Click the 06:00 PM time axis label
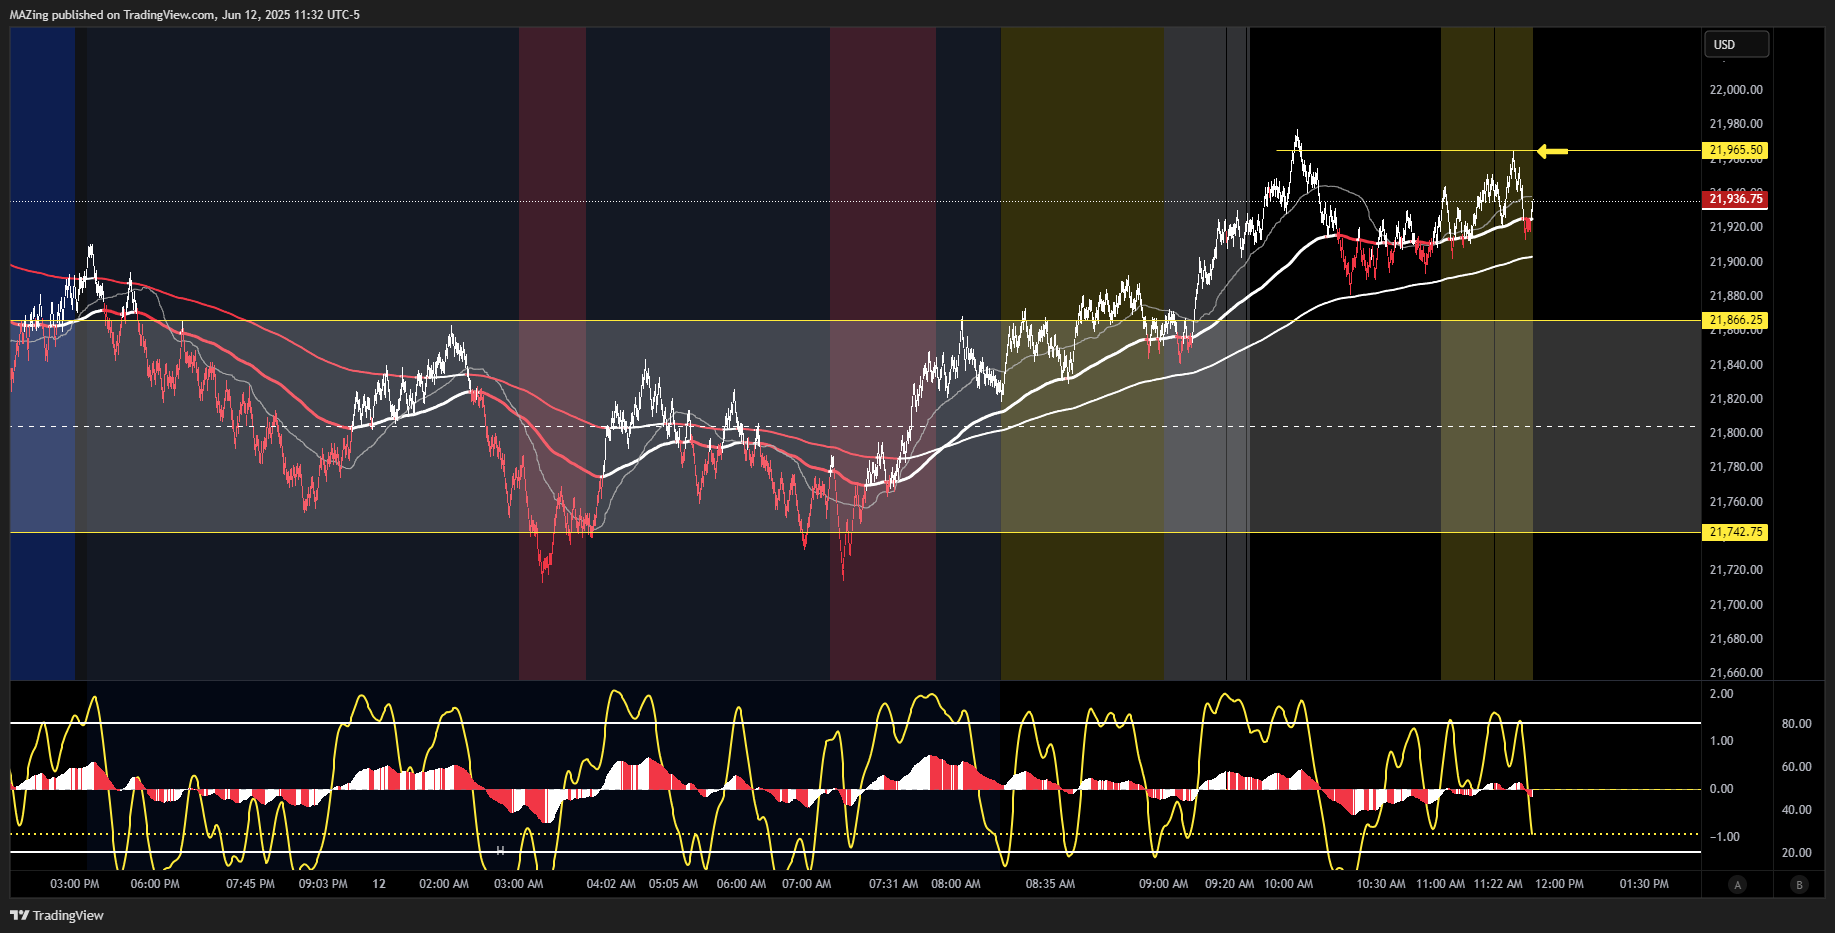The width and height of the screenshot is (1835, 933). (155, 884)
